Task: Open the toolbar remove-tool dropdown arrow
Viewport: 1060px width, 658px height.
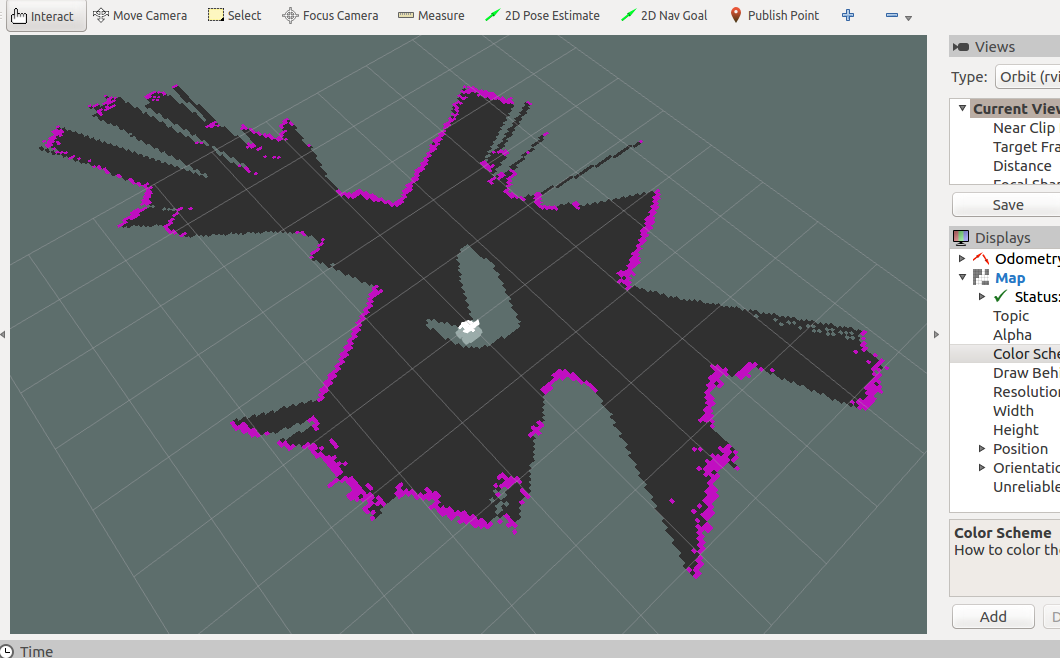Action: pos(909,18)
